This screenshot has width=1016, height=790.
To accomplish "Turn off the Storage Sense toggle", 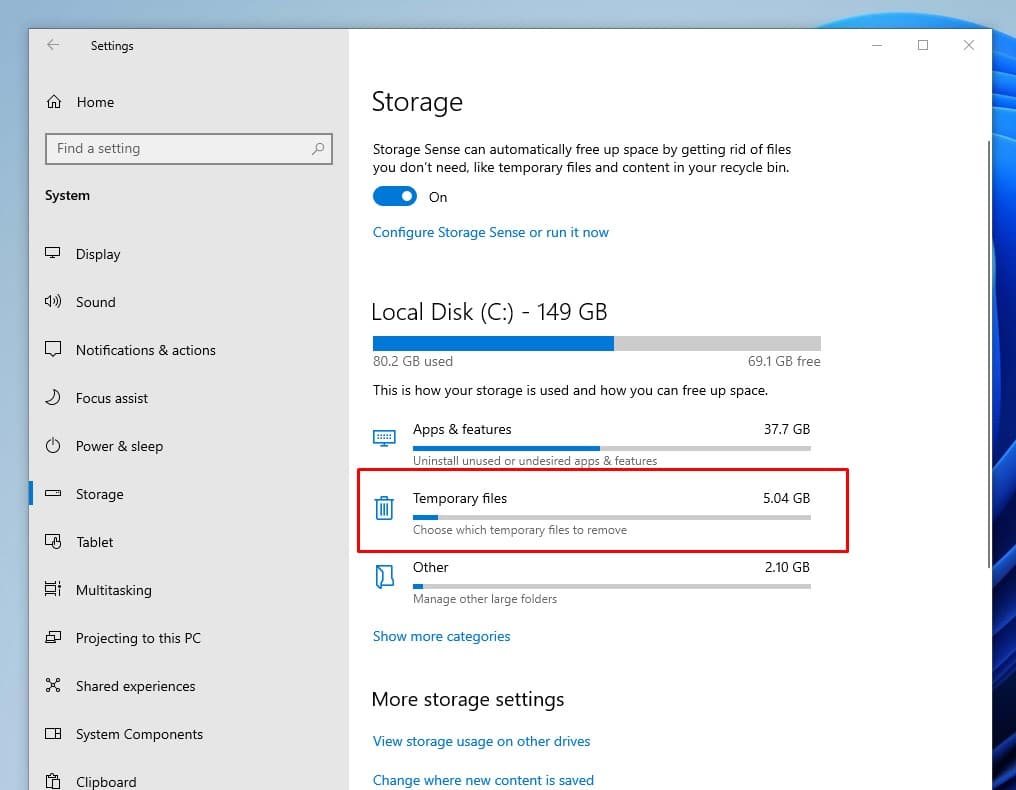I will [x=393, y=197].
